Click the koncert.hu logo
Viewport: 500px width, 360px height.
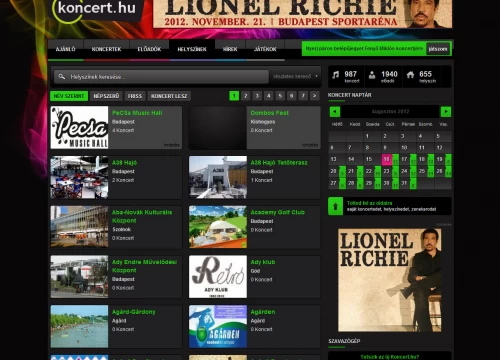pos(94,9)
